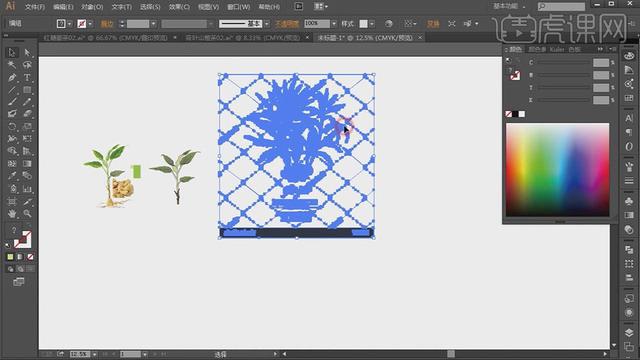Open the brush definition 基本 dropdown
Viewport: 640px width, 360px height.
click(267, 24)
